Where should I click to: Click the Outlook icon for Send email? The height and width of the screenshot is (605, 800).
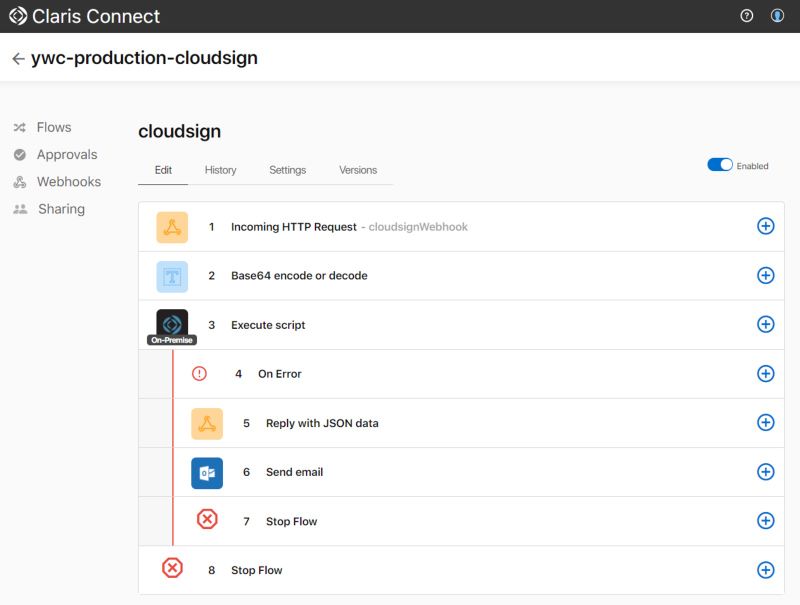(x=207, y=473)
